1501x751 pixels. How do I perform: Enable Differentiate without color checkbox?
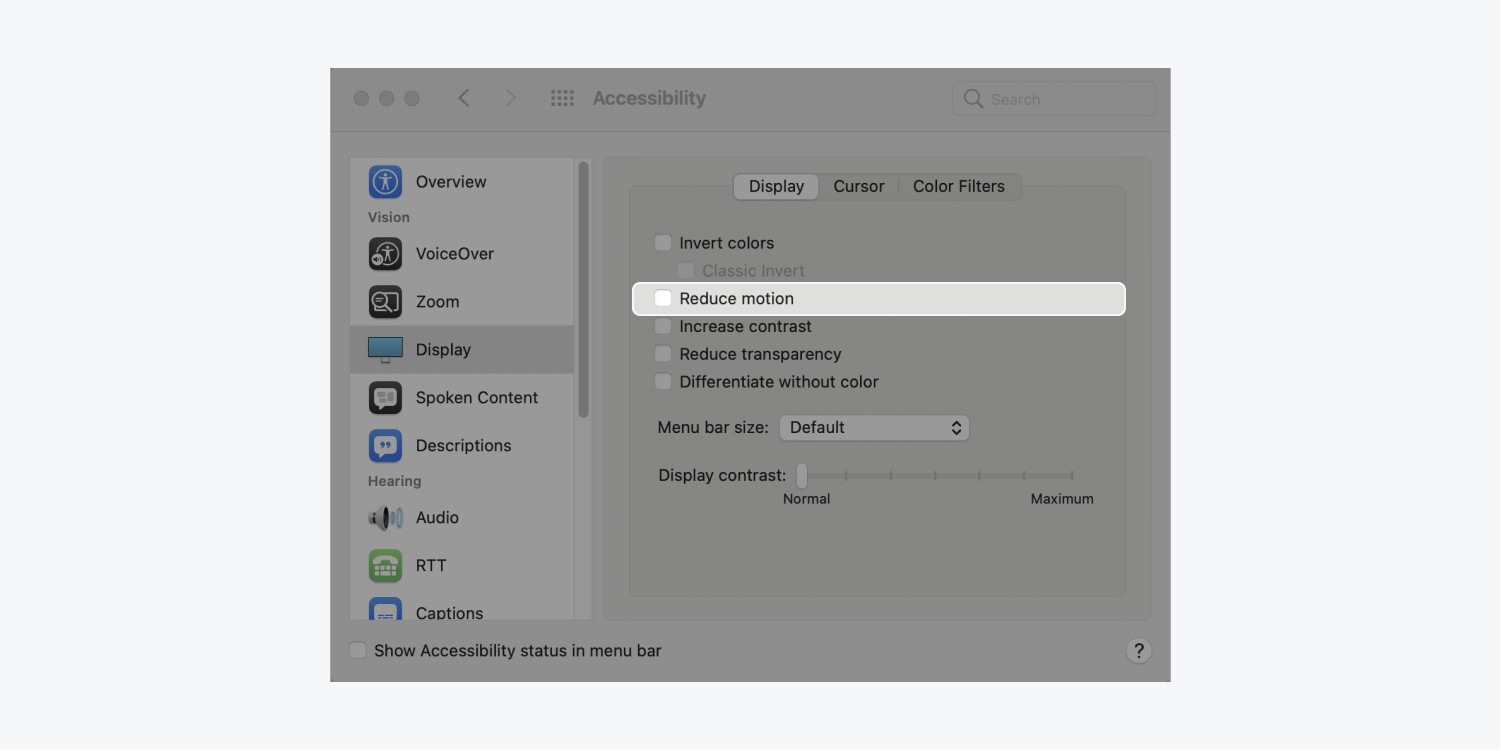[663, 382]
